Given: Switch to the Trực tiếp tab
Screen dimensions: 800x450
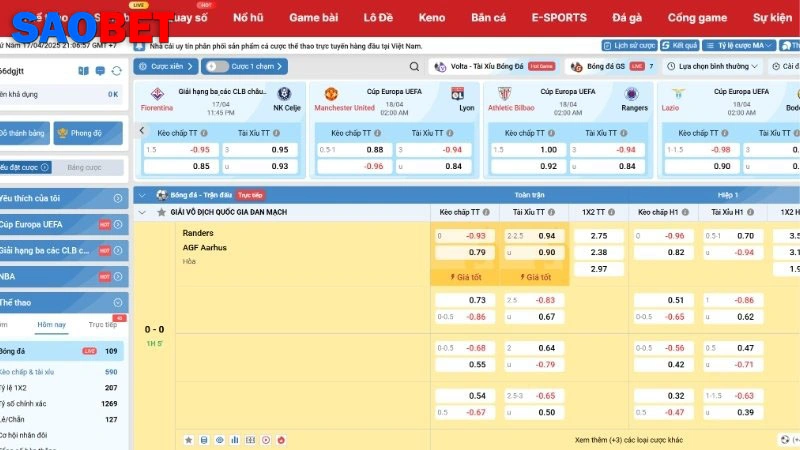Looking at the screenshot, I should pos(103,324).
